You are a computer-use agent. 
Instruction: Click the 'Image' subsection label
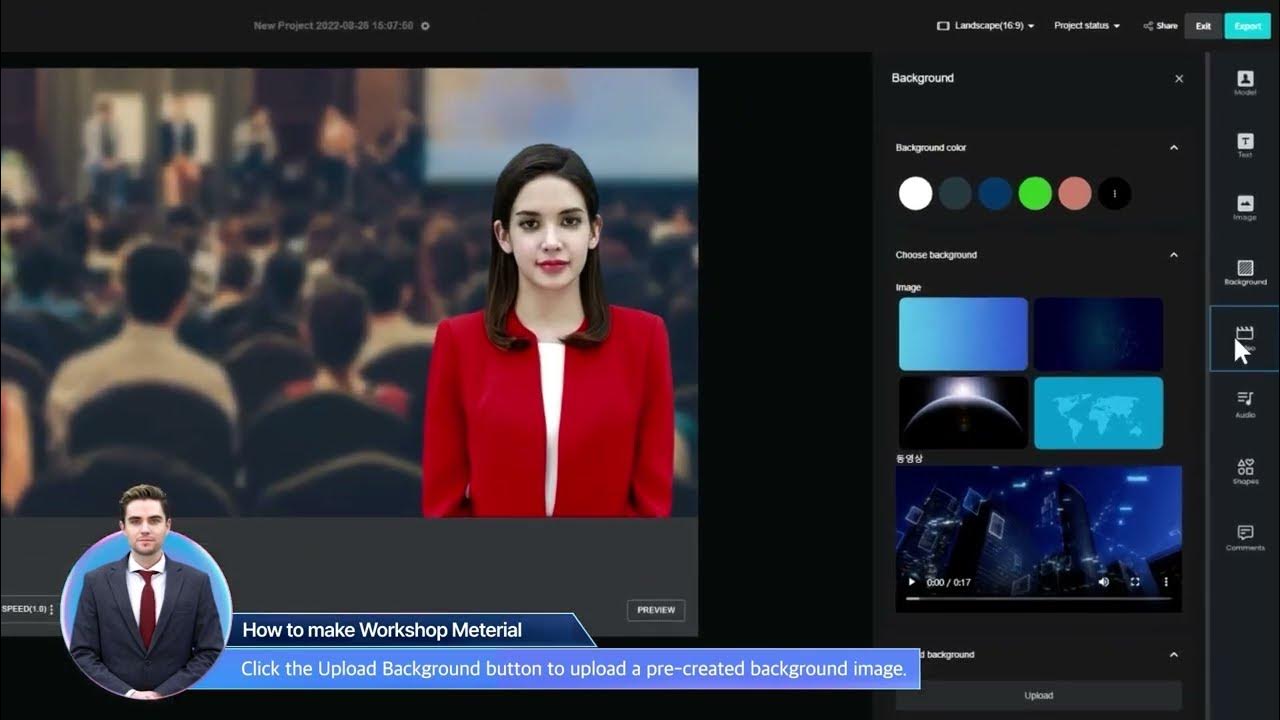(x=908, y=288)
